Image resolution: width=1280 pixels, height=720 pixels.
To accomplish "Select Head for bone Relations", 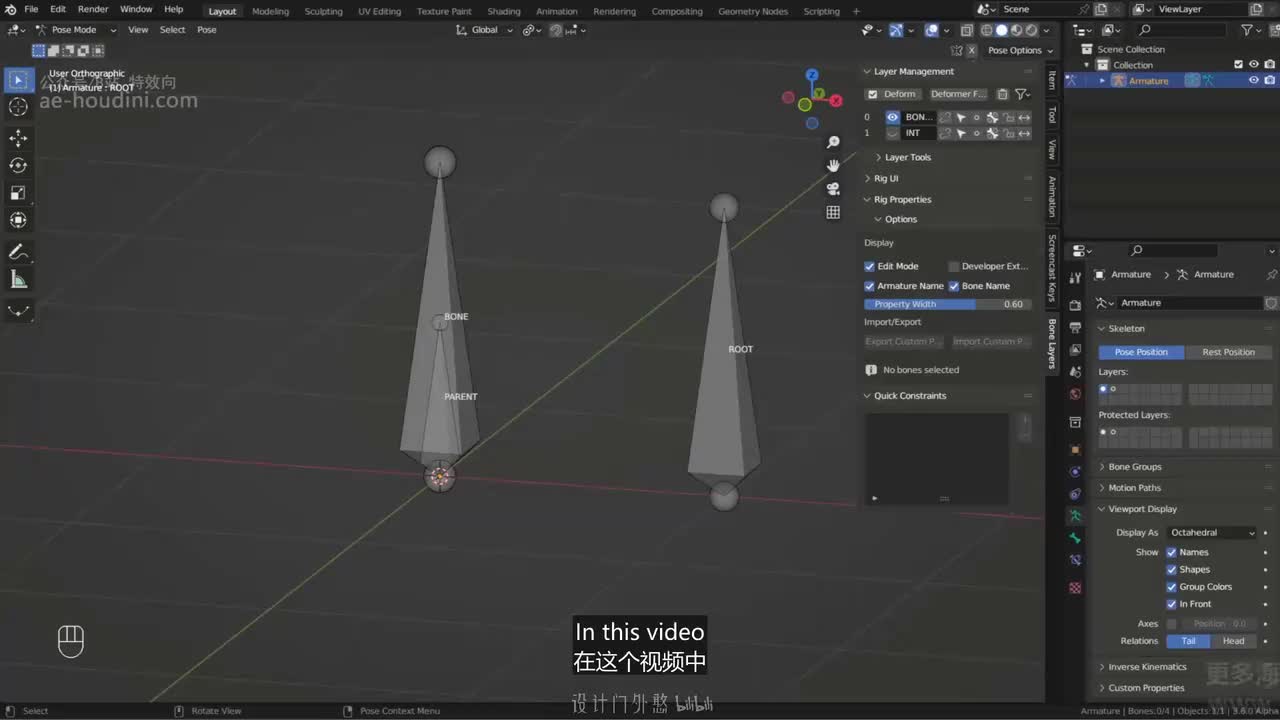I will [1233, 641].
